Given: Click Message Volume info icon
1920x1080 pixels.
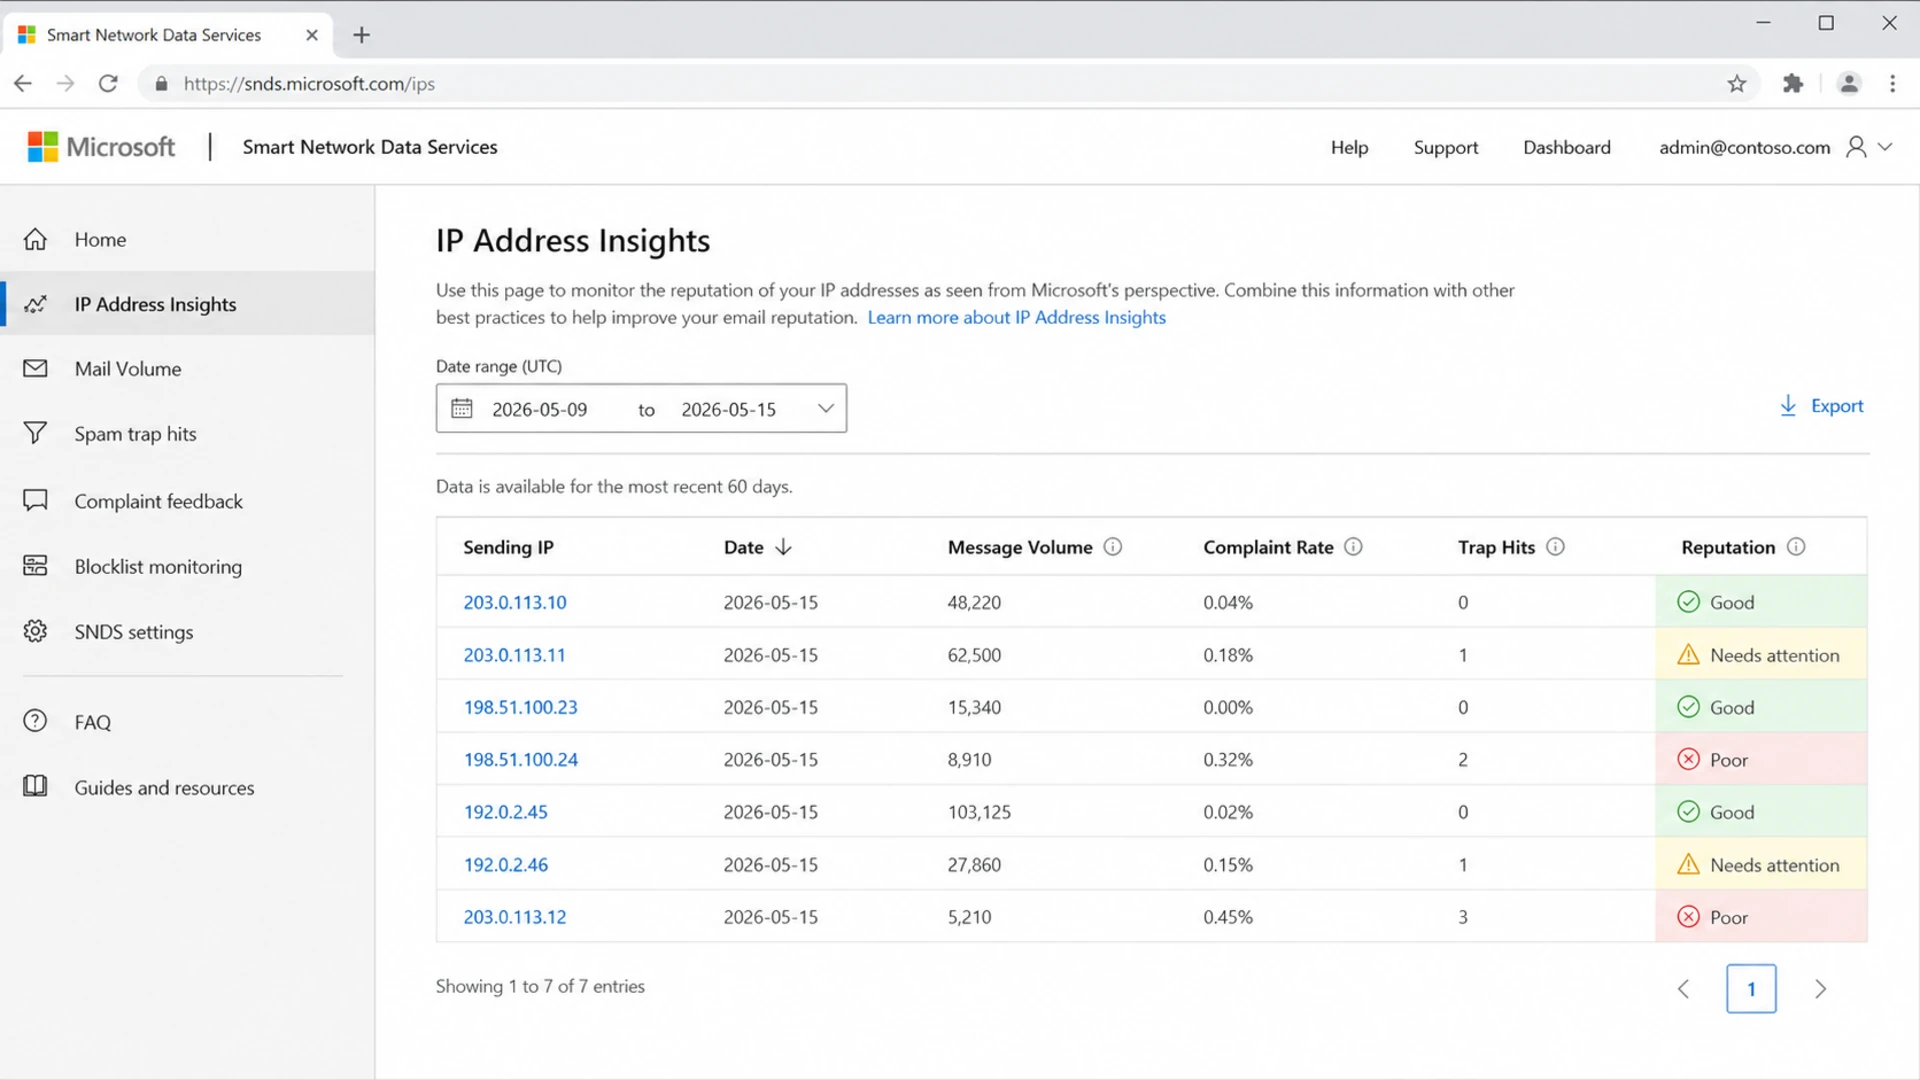Looking at the screenshot, I should (x=1113, y=547).
